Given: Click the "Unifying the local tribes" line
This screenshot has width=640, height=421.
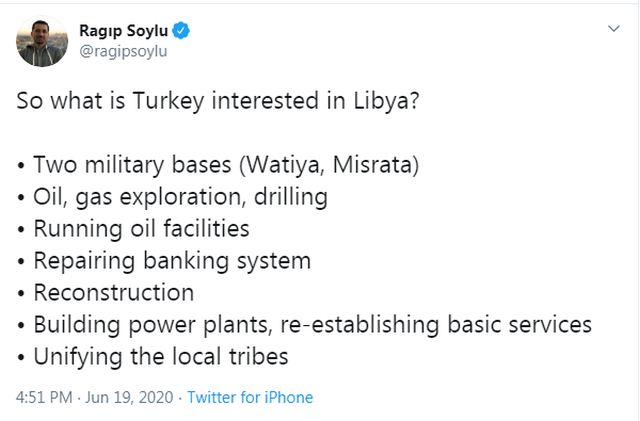Looking at the screenshot, I should [153, 357].
